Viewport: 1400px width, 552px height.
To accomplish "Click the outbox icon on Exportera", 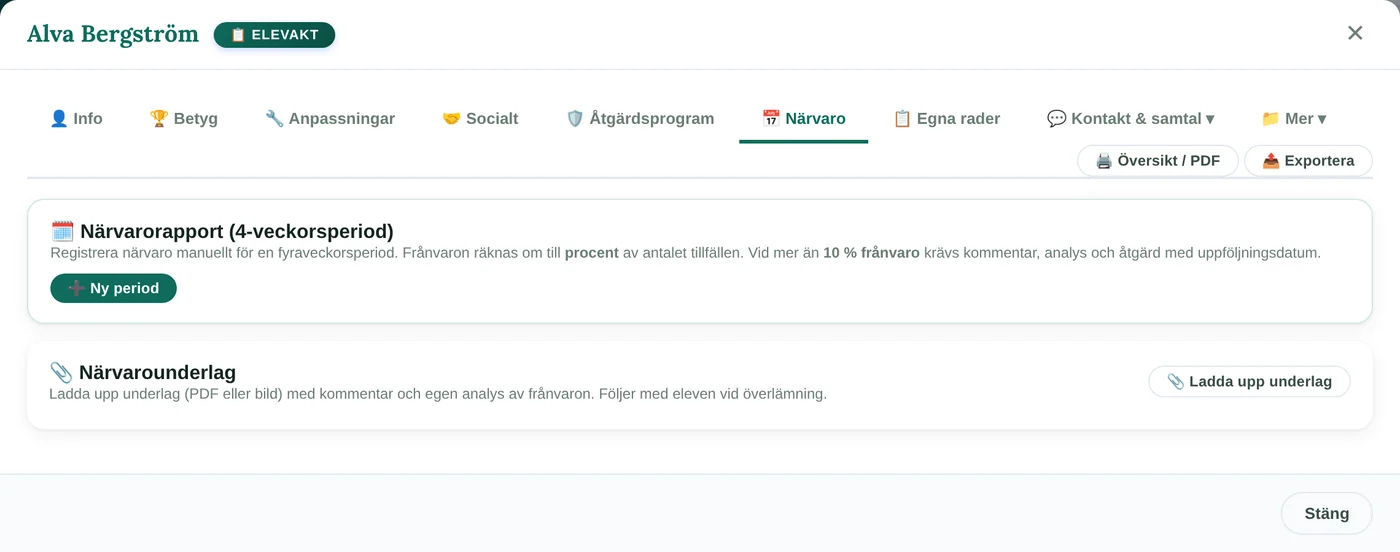I will click(1271, 161).
